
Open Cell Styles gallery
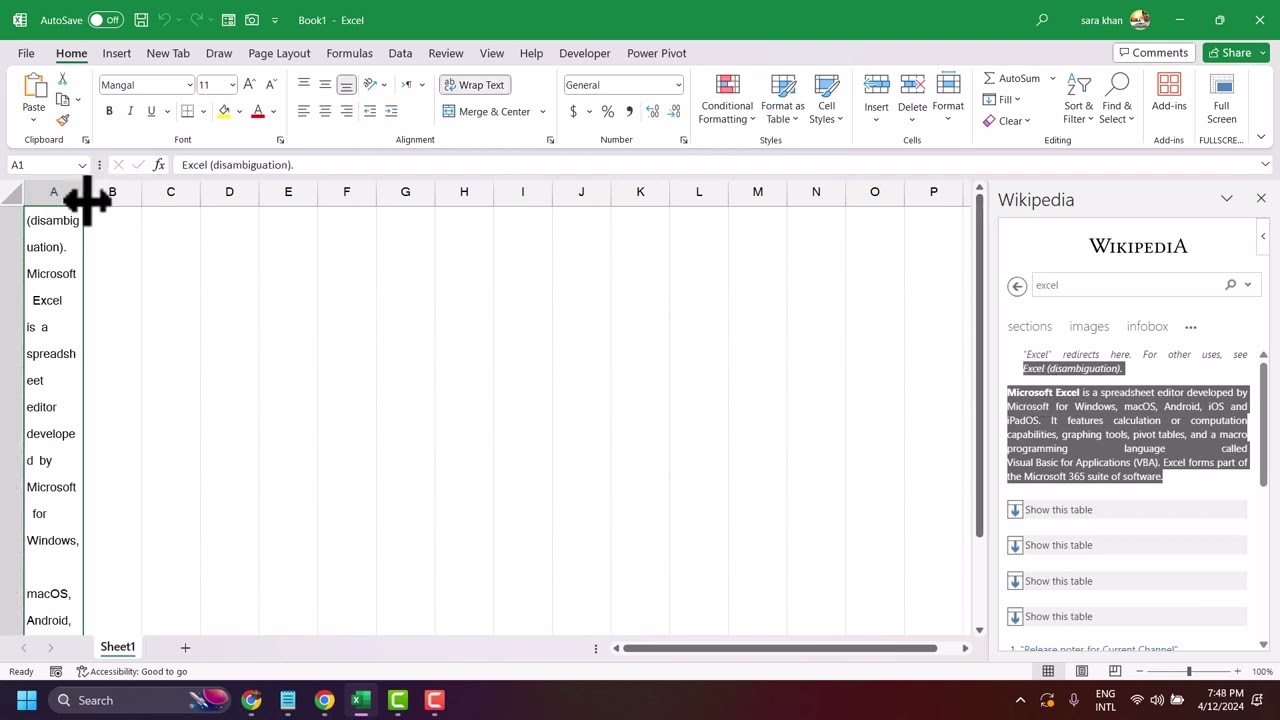click(826, 98)
